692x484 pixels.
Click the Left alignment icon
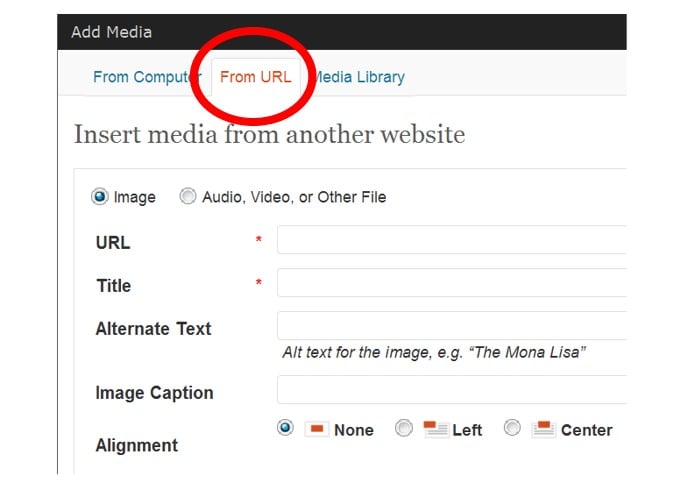pyautogui.click(x=436, y=429)
